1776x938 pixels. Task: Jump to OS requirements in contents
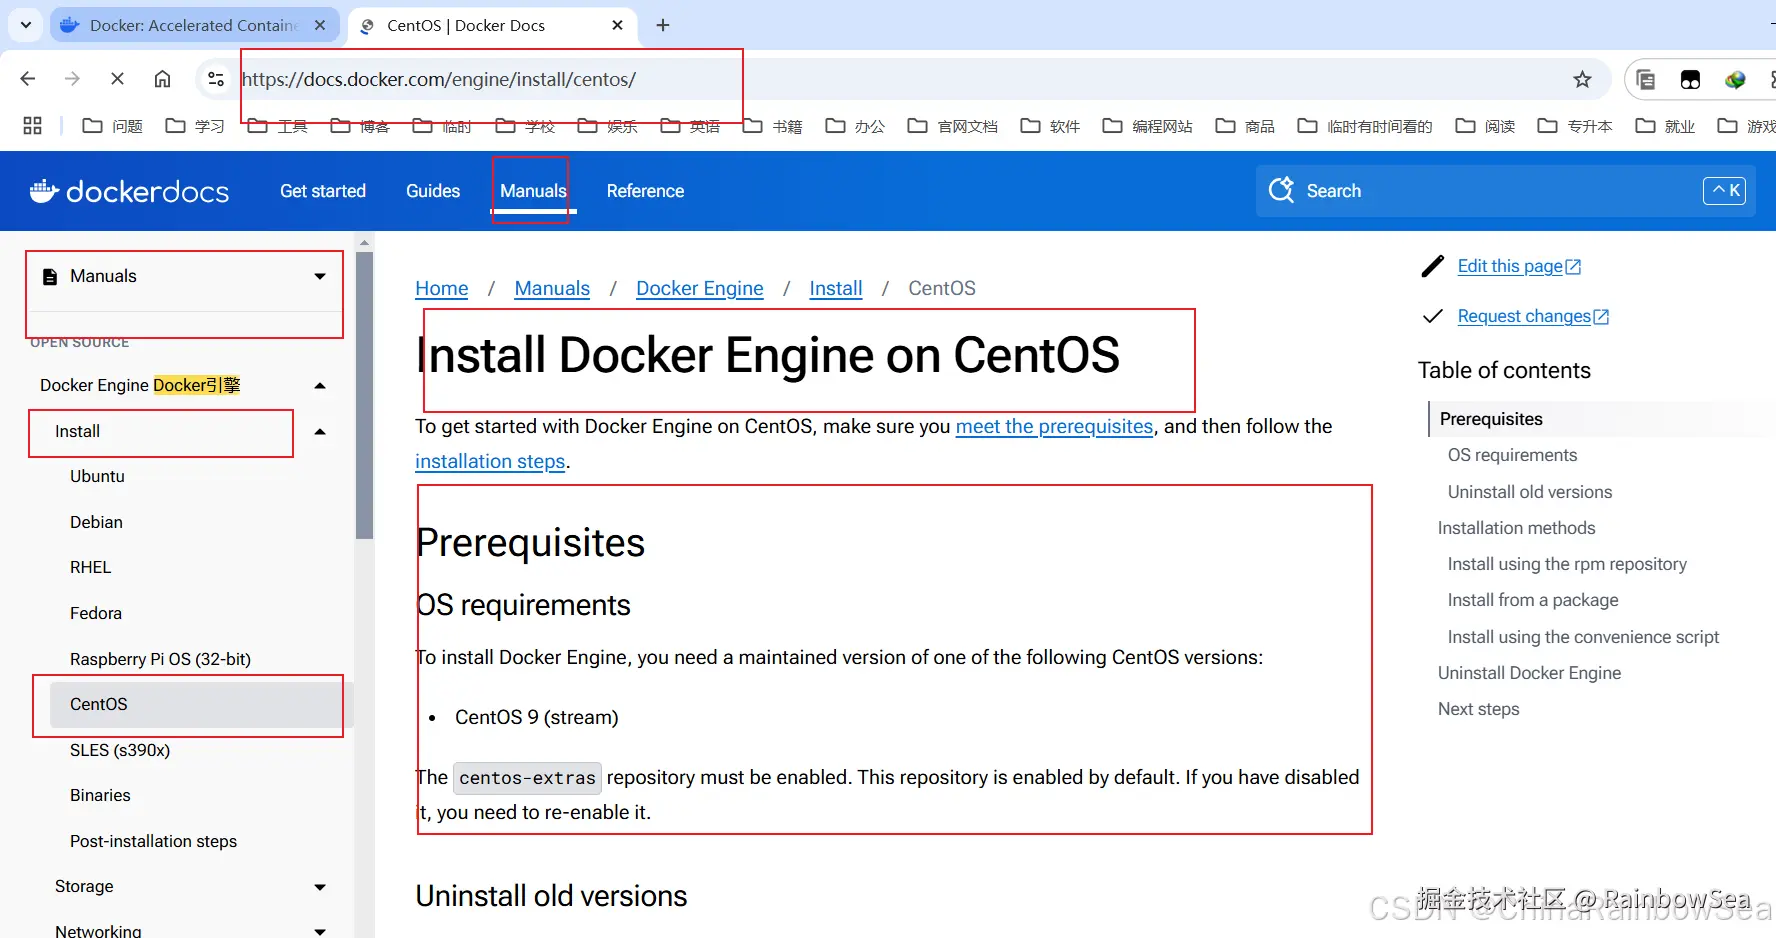(x=1512, y=455)
